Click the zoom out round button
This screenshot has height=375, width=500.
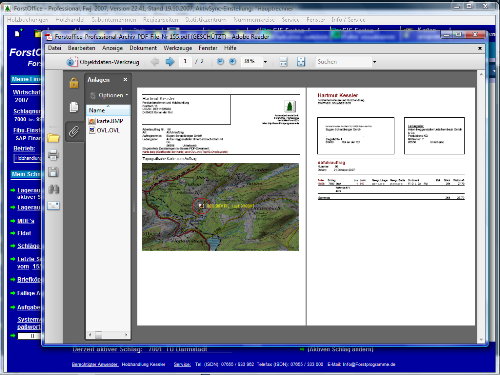pos(220,61)
